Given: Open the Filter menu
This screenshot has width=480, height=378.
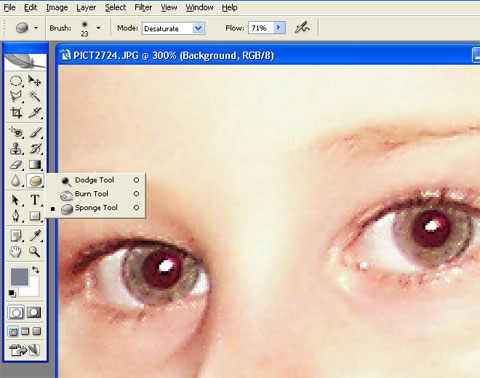Looking at the screenshot, I should (143, 7).
